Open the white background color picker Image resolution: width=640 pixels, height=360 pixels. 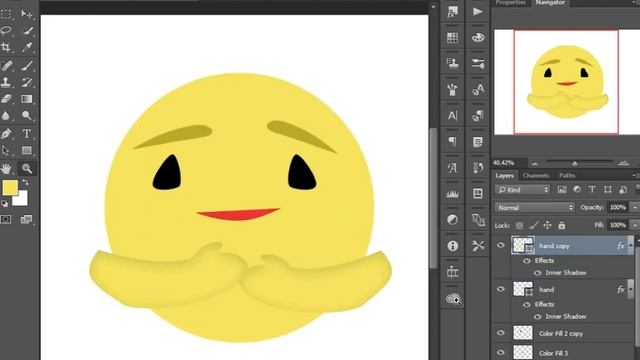coord(22,200)
